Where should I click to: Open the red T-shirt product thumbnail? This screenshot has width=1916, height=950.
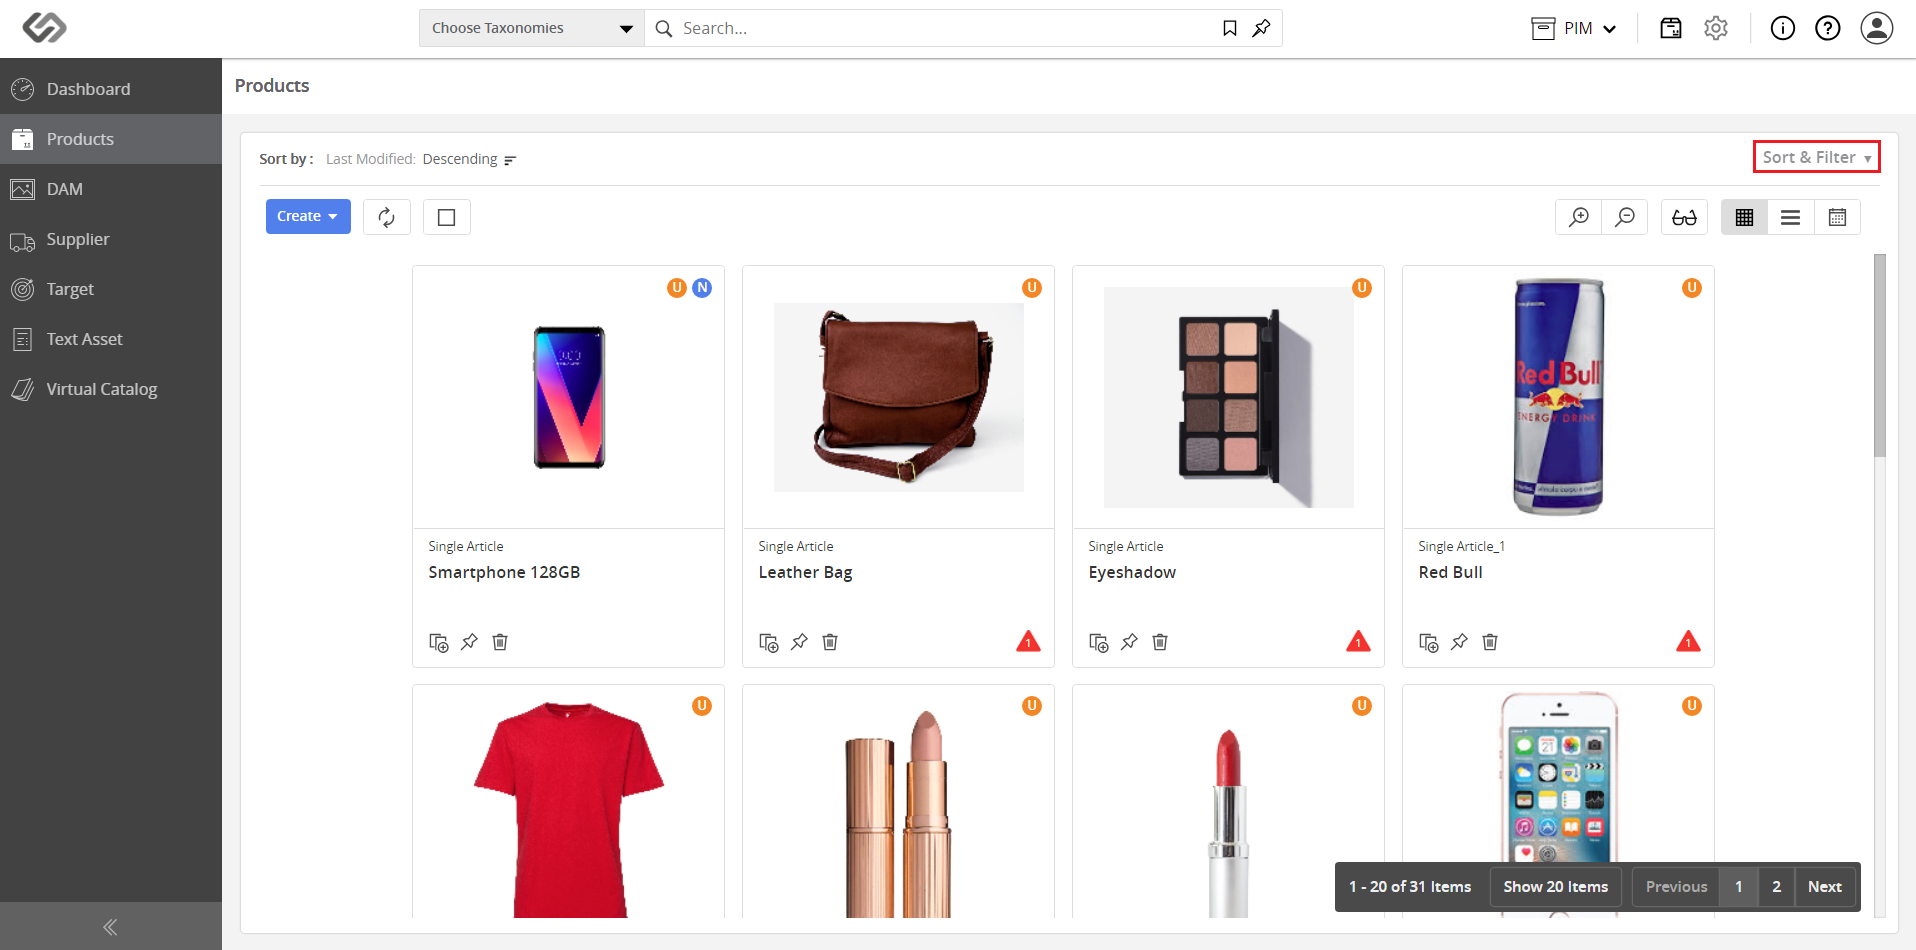[x=568, y=809]
